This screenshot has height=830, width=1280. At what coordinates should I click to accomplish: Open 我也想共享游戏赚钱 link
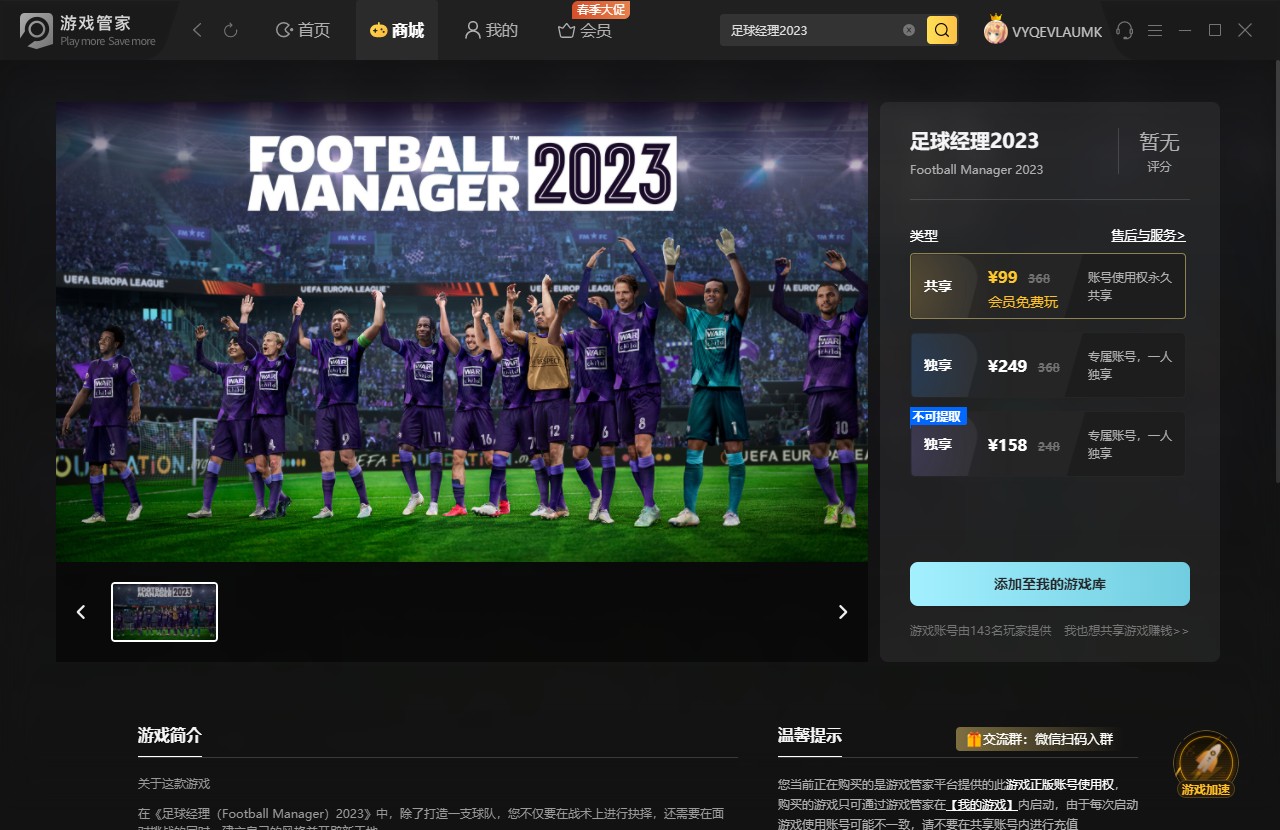[x=1126, y=631]
